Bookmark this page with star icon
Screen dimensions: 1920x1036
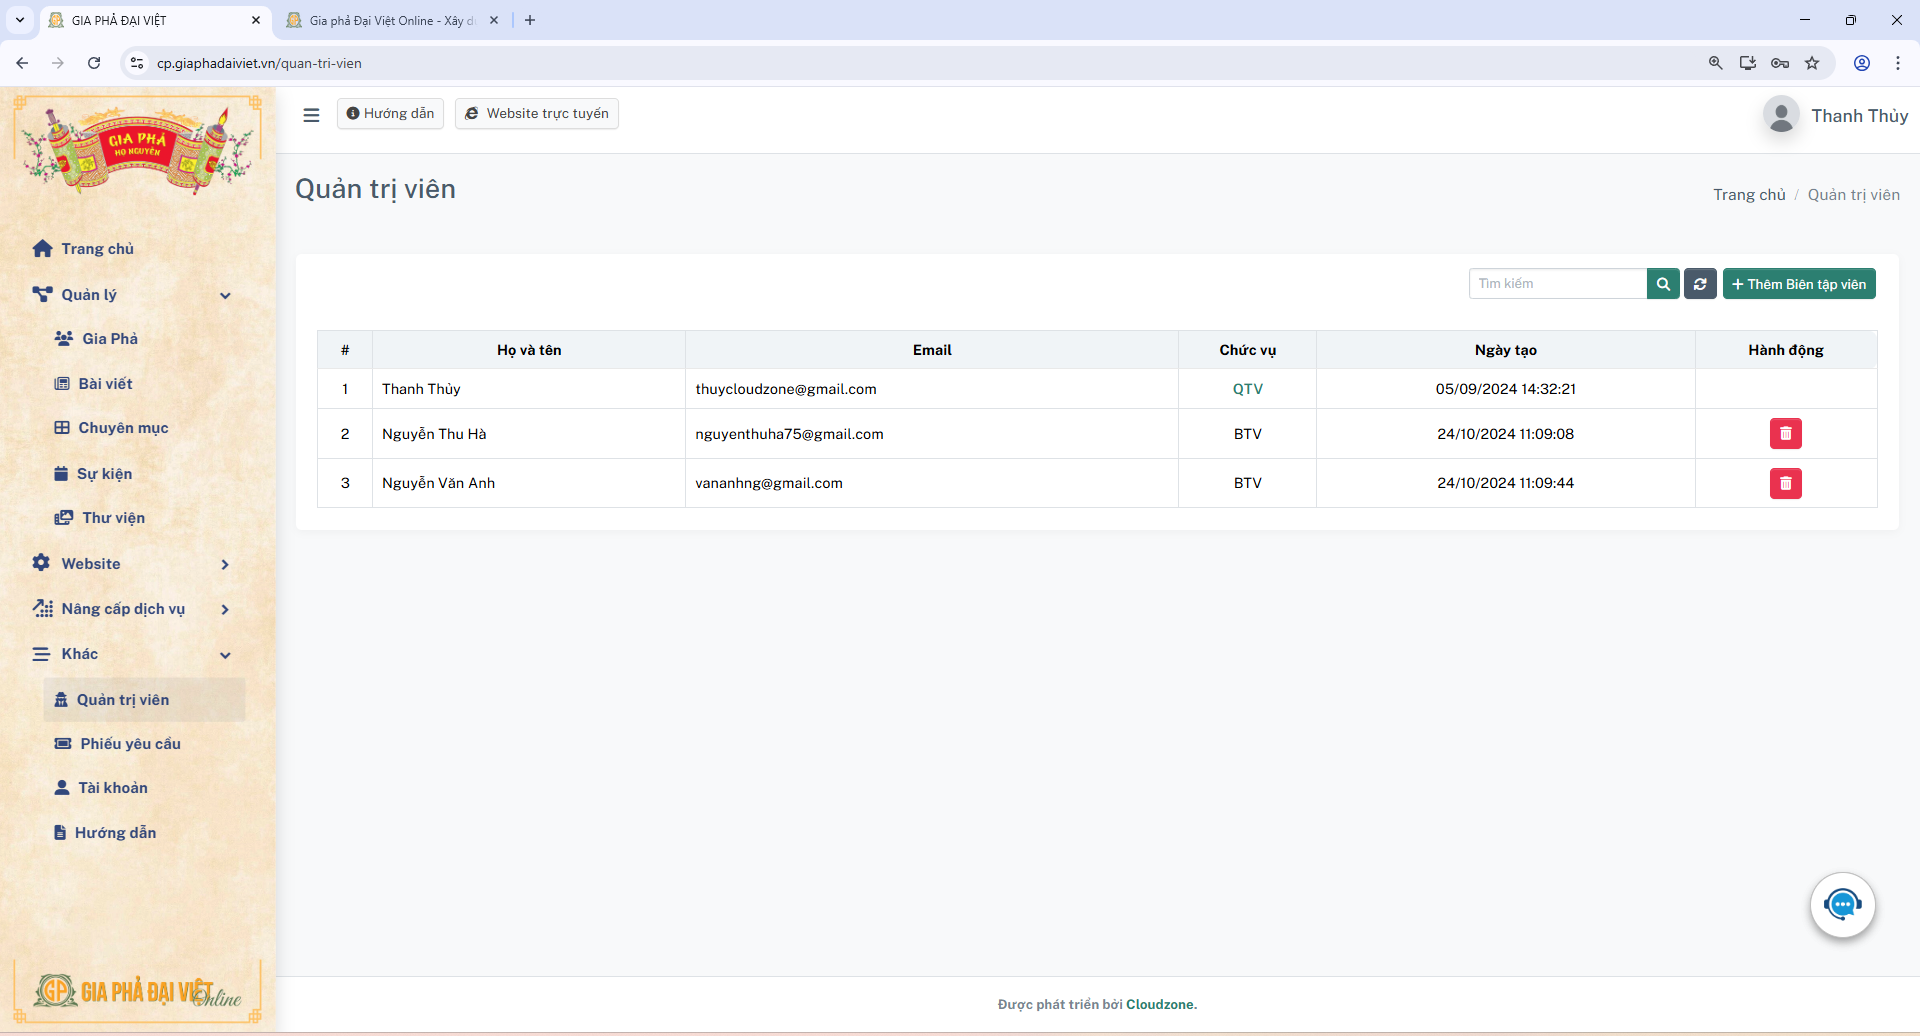click(x=1812, y=63)
